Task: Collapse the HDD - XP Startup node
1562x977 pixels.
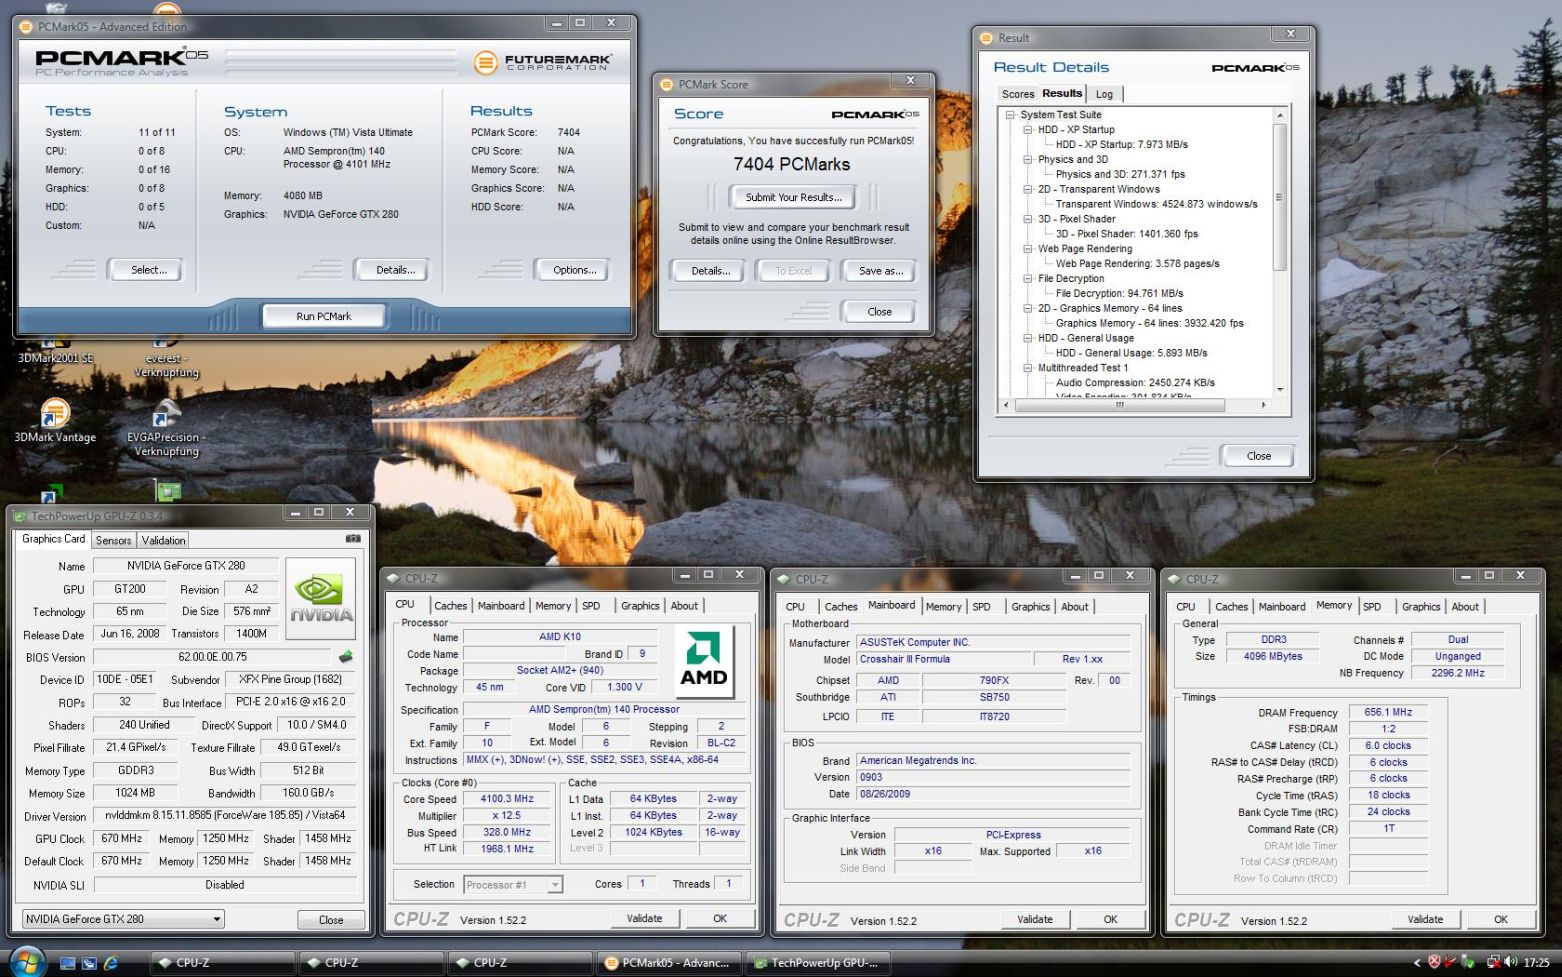Action: 1028,130
